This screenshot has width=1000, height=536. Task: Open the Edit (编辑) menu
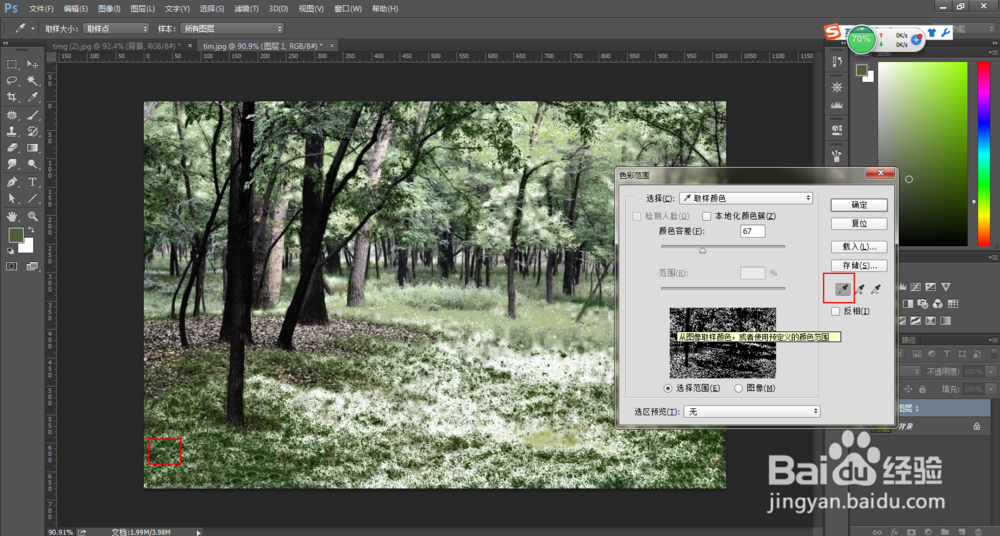pyautogui.click(x=76, y=9)
